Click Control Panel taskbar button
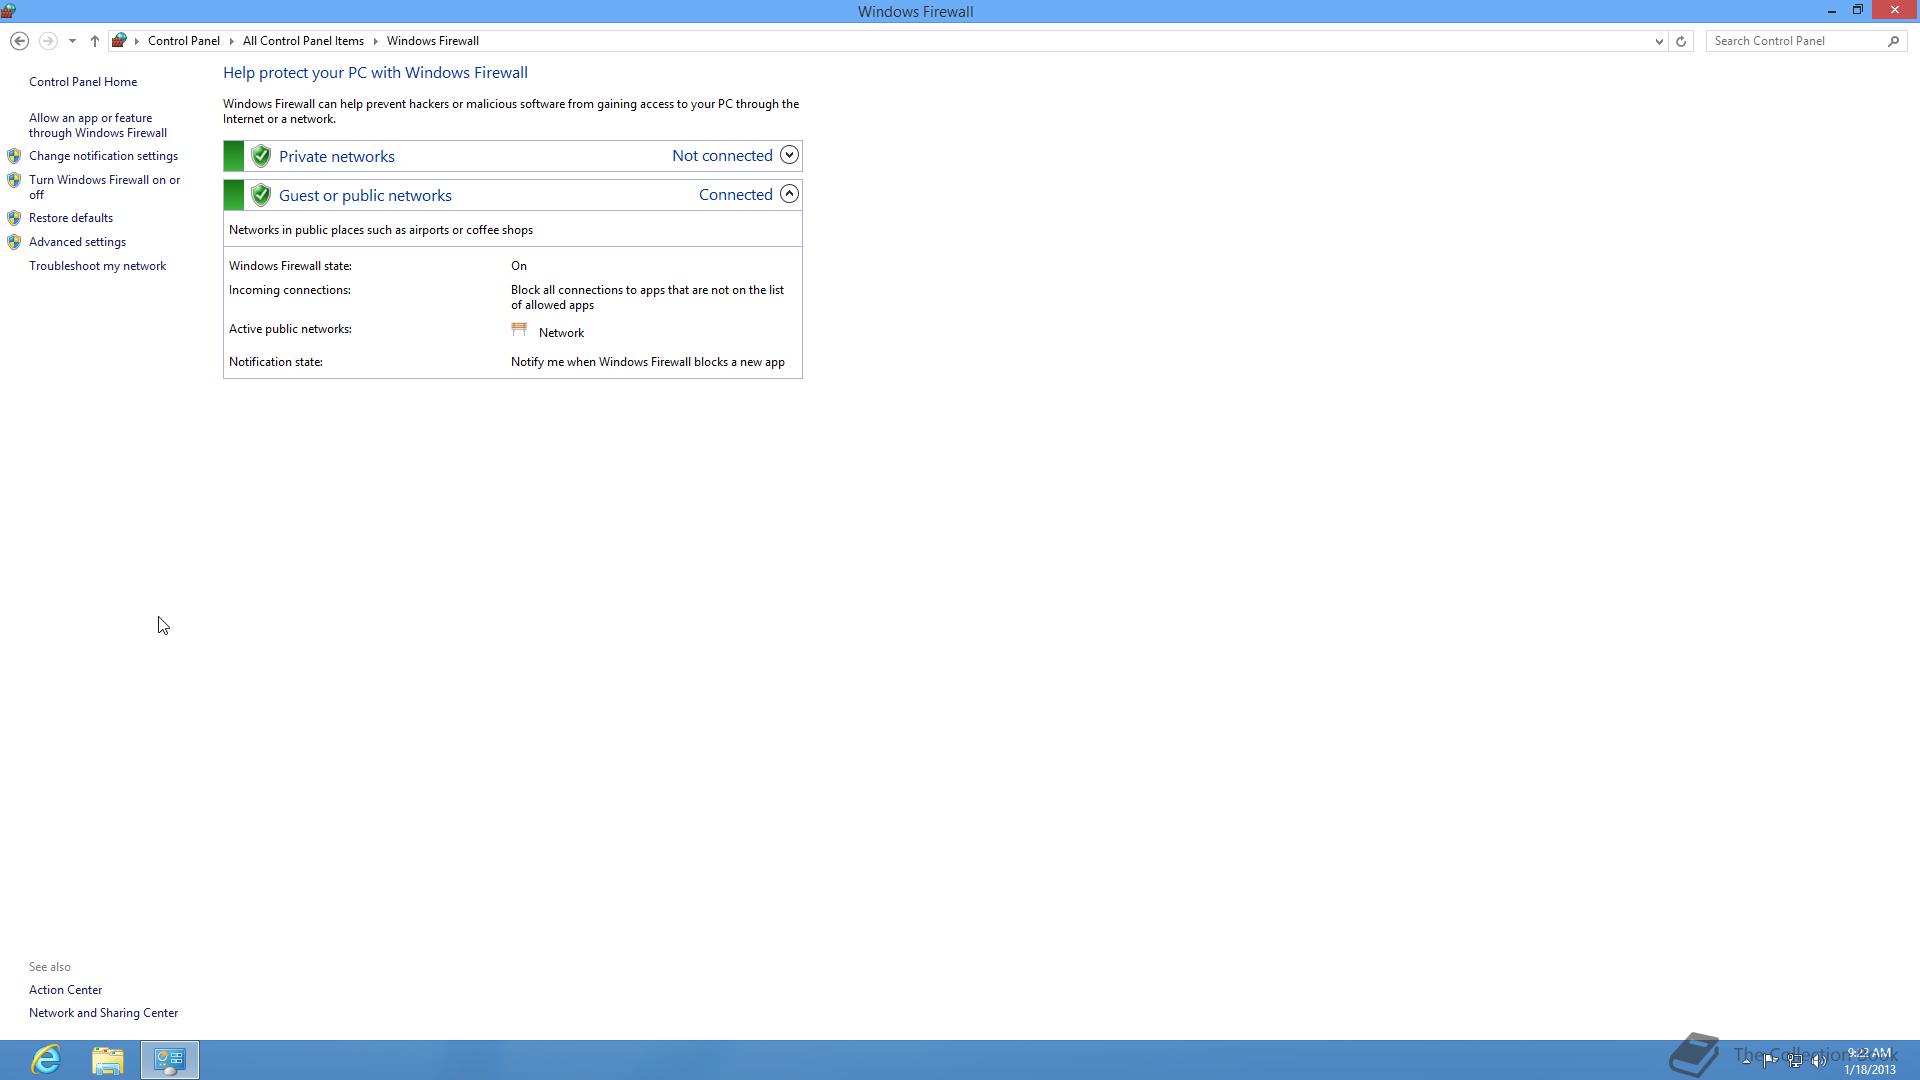Viewport: 1920px width, 1080px height. point(170,1060)
